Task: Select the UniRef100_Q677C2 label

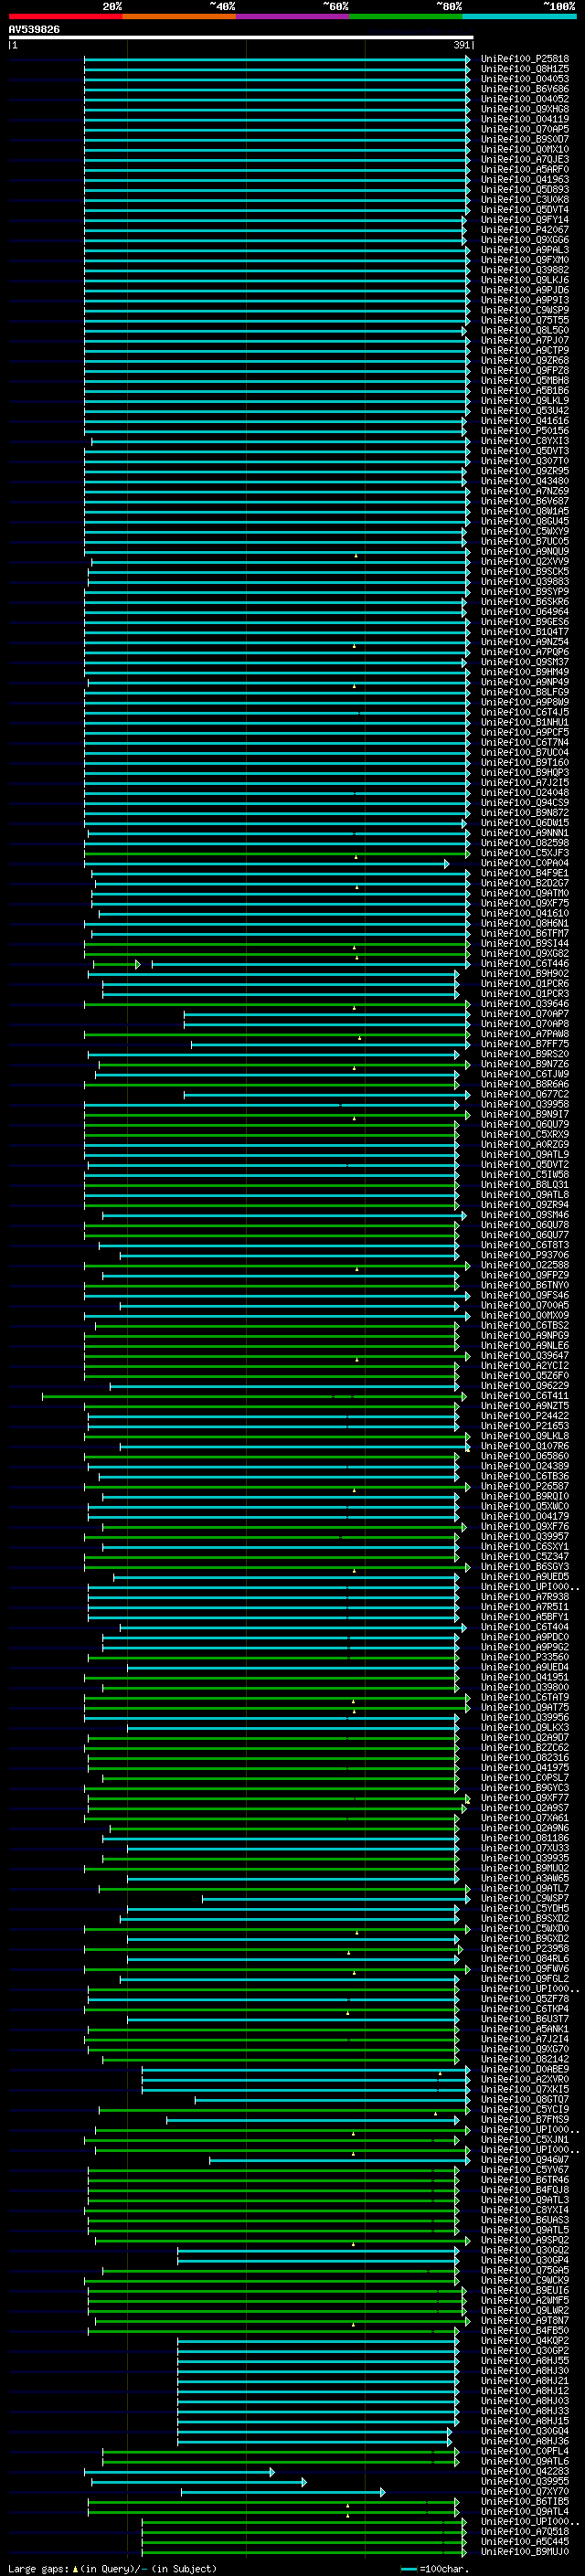Action: pyautogui.click(x=525, y=1094)
